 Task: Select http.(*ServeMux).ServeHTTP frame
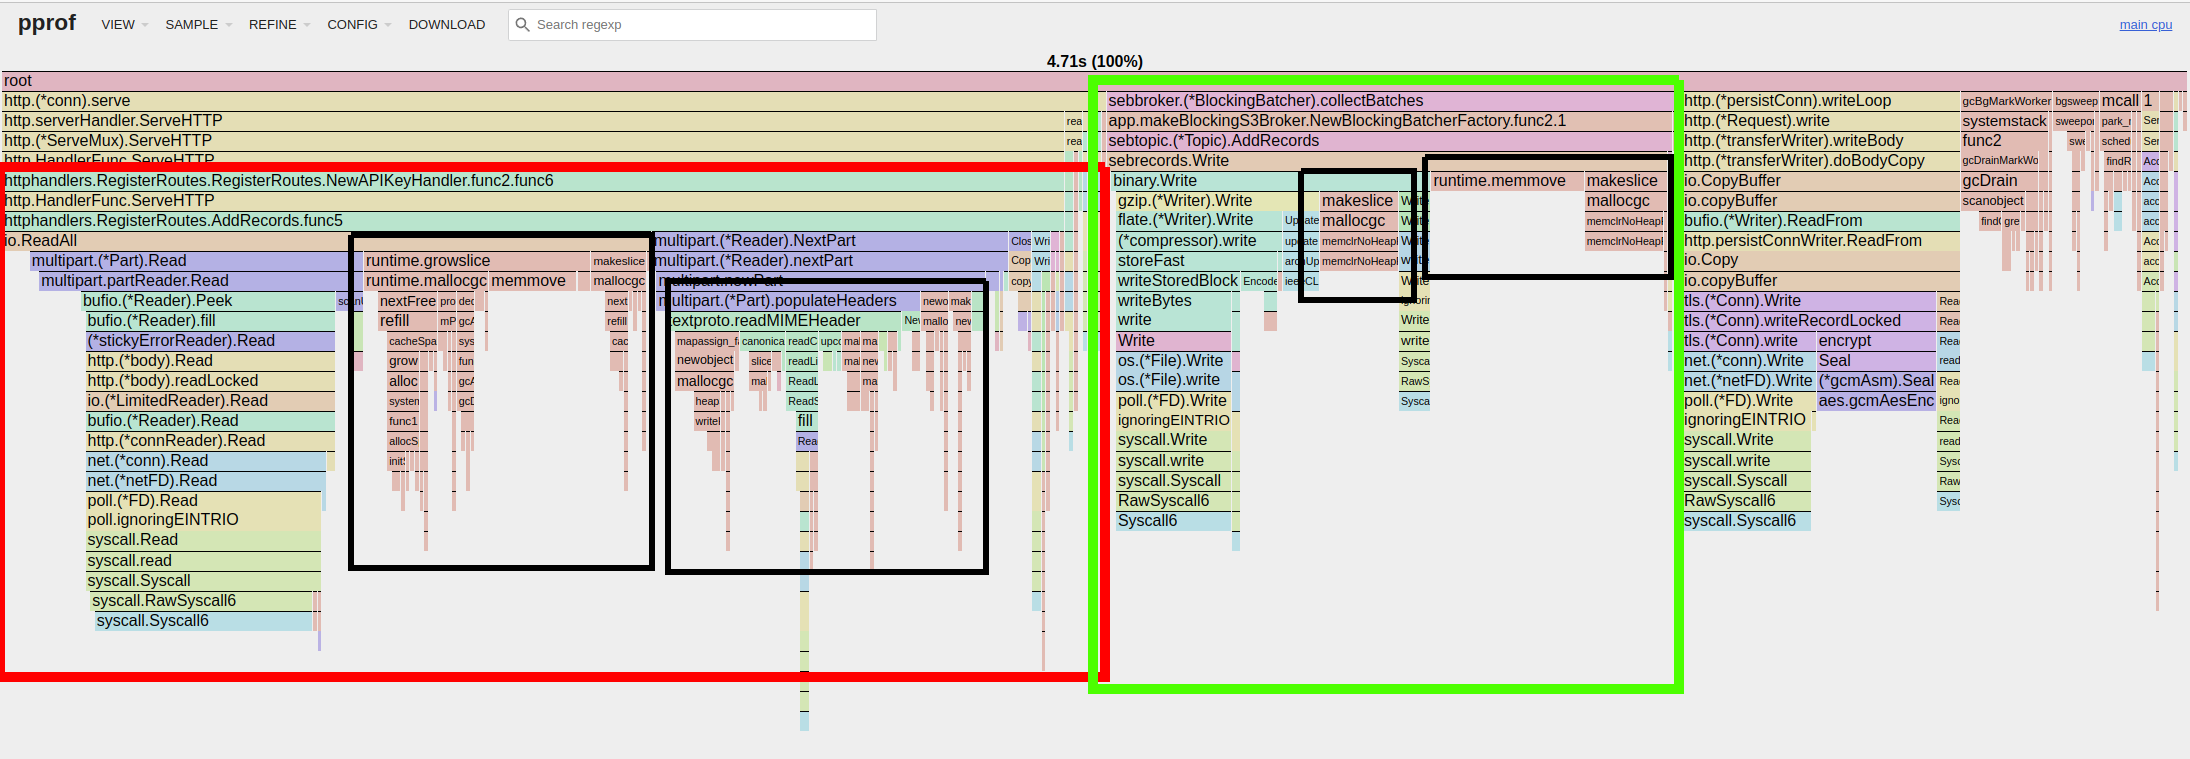[x=533, y=141]
